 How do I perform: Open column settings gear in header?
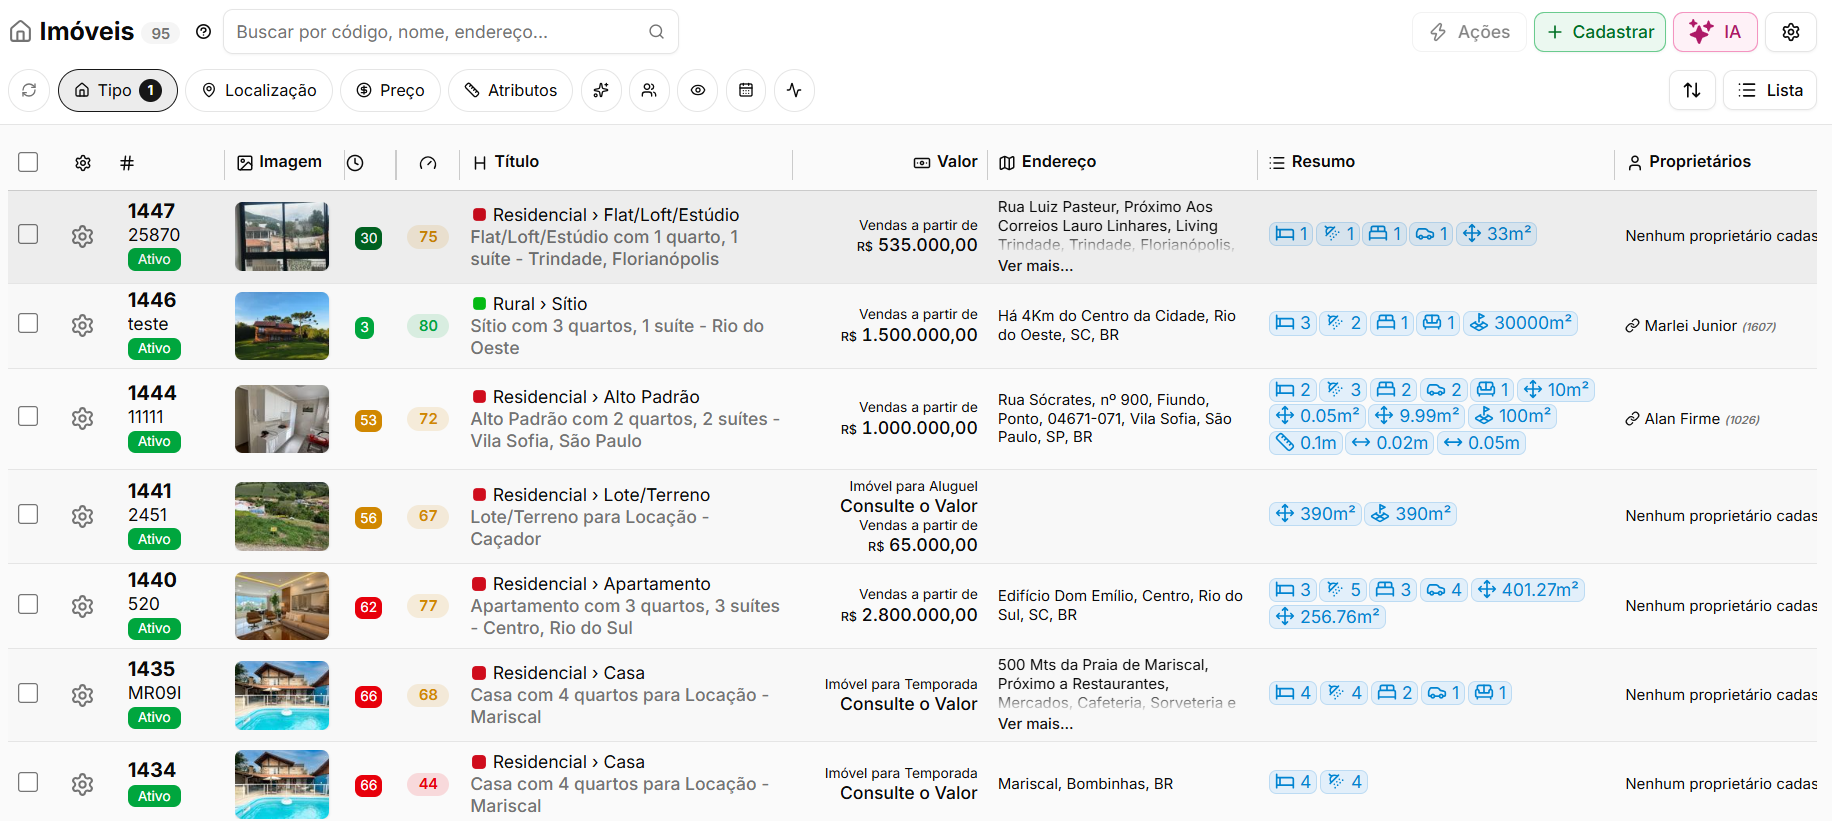pyautogui.click(x=83, y=163)
